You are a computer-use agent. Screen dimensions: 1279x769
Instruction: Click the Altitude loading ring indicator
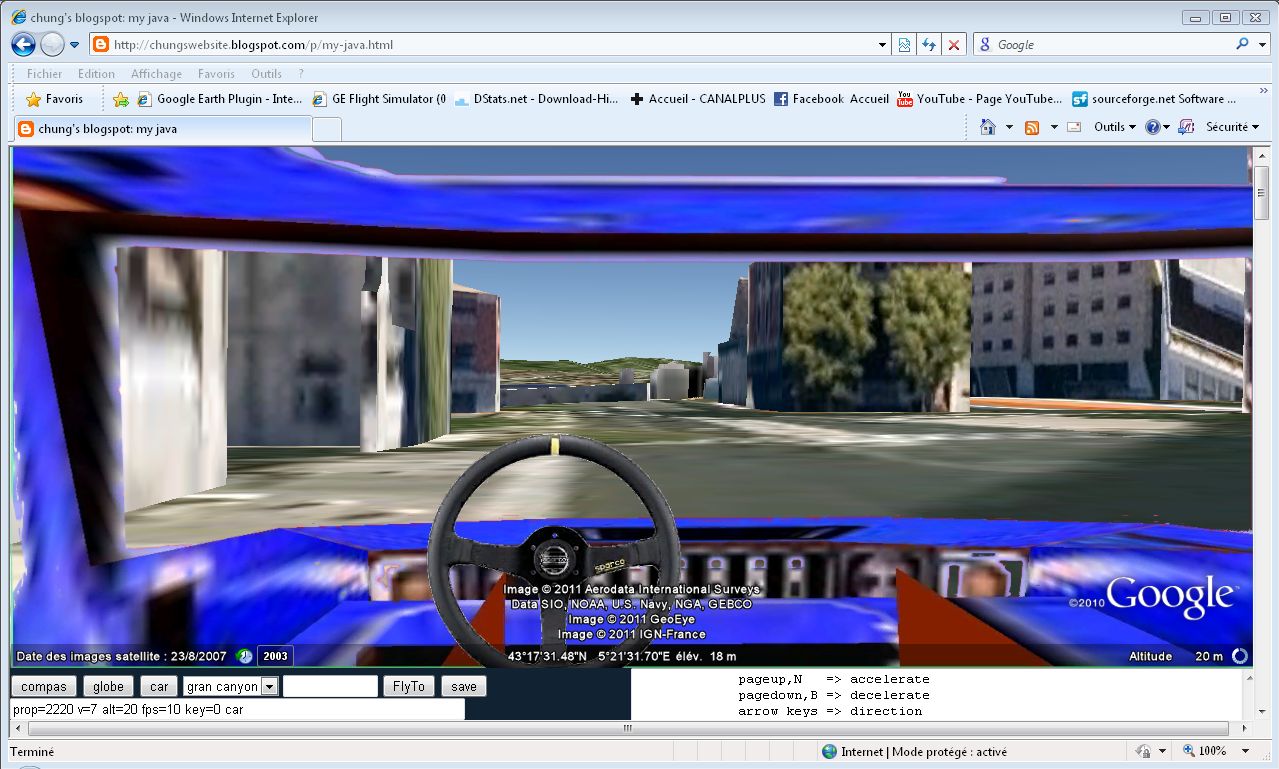[x=1240, y=657]
